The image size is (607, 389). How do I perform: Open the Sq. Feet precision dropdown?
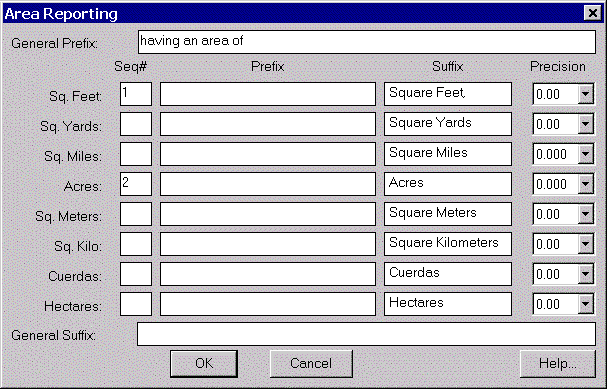(x=585, y=94)
